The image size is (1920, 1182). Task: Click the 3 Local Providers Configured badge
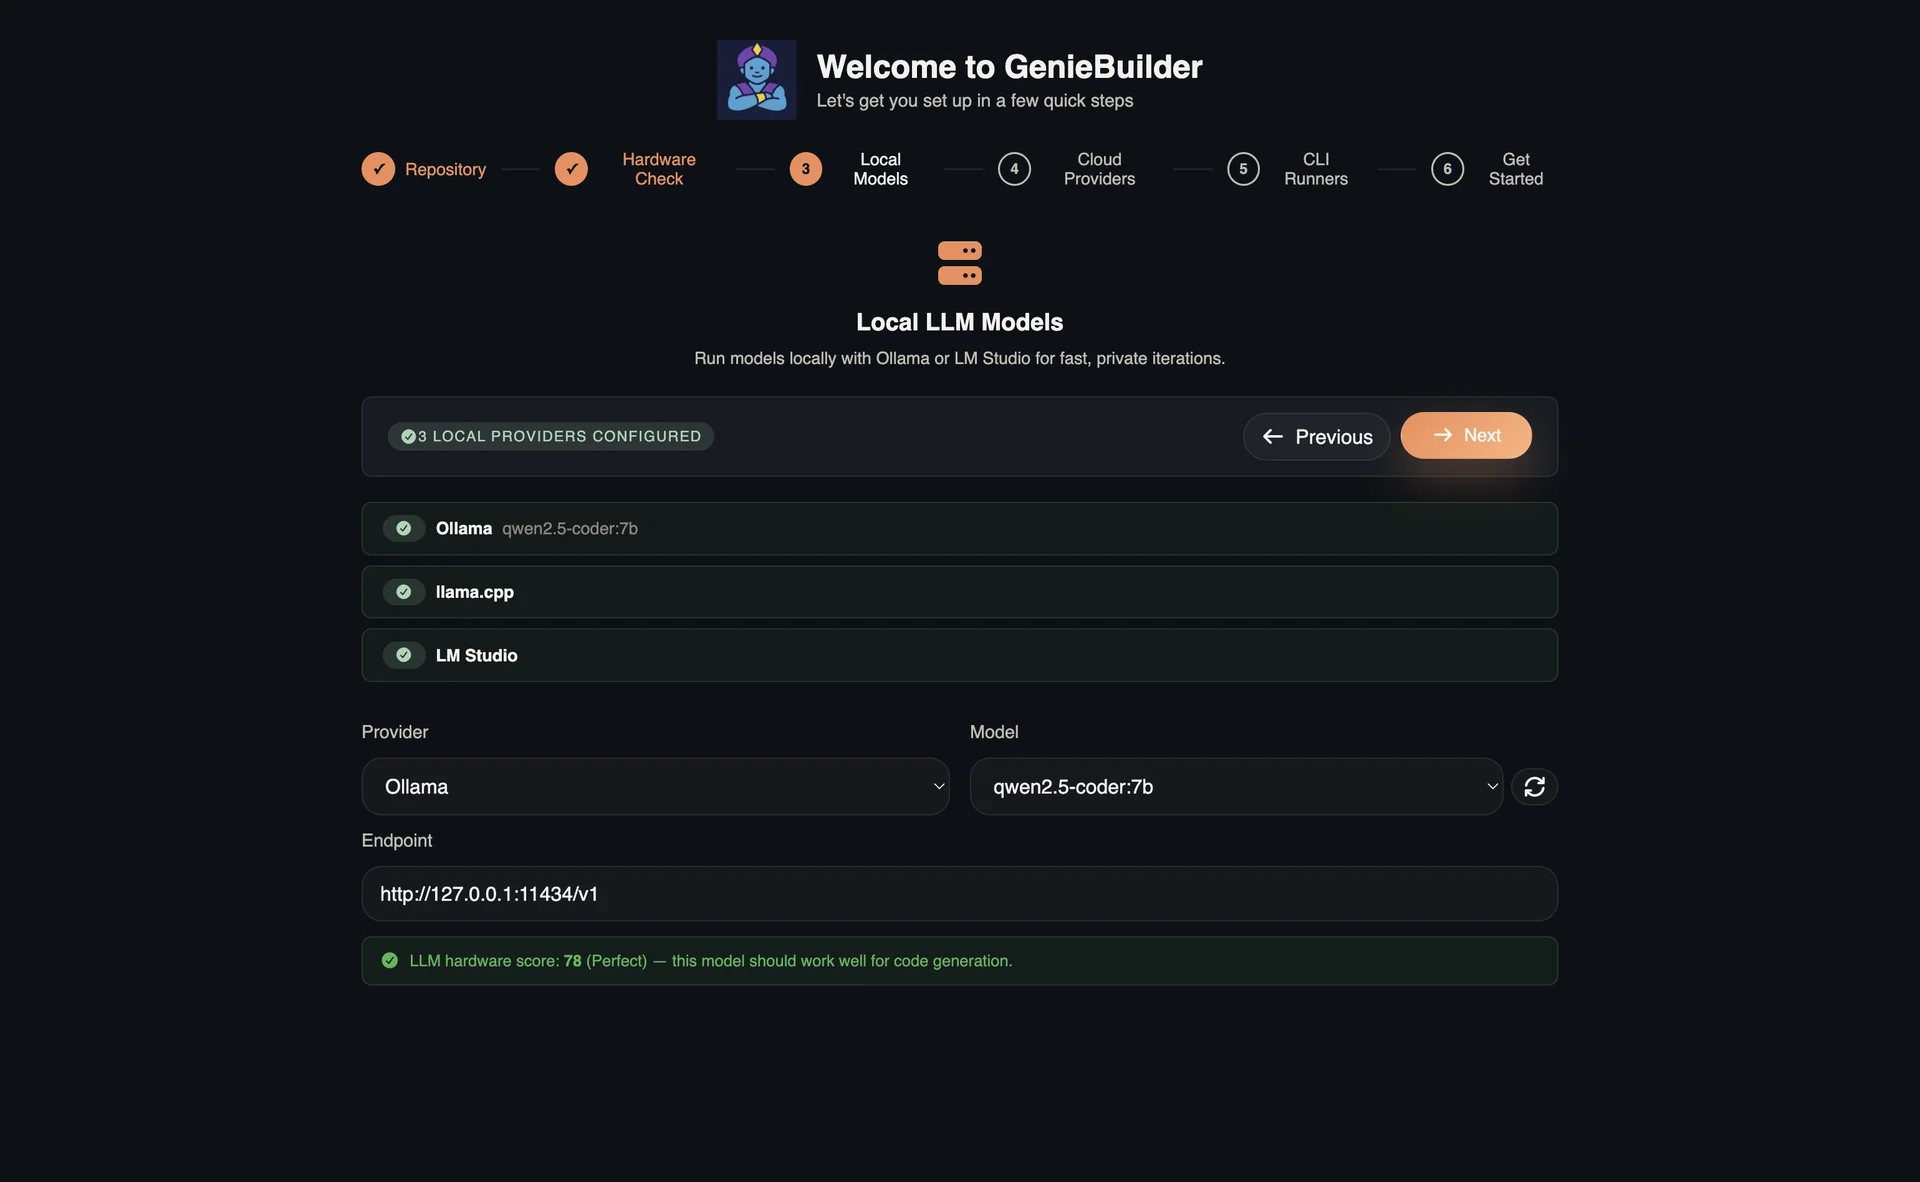point(551,436)
